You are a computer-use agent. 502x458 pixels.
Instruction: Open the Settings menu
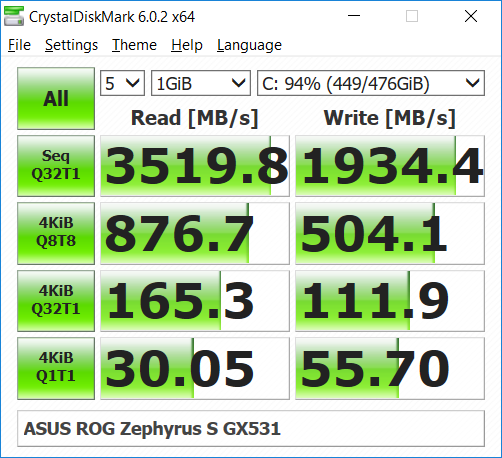(71, 45)
